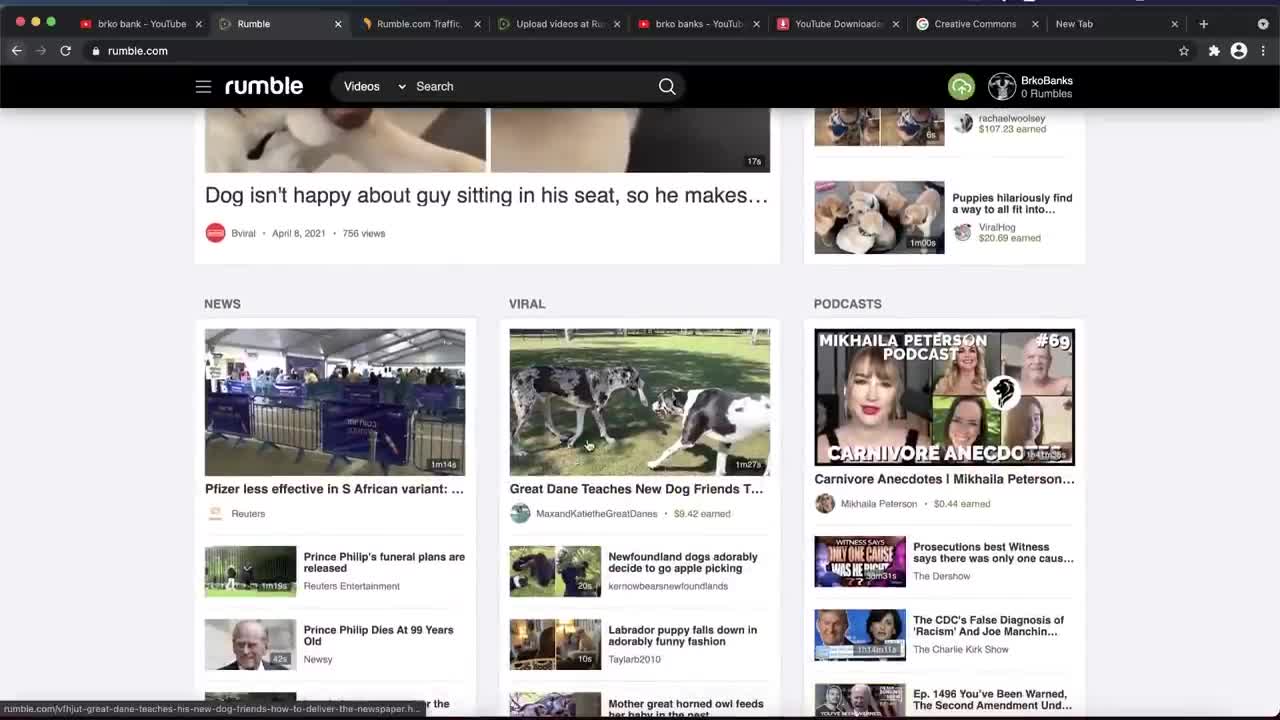
Task: Open the Chrome three-dot menu
Action: pyautogui.click(x=1265, y=51)
